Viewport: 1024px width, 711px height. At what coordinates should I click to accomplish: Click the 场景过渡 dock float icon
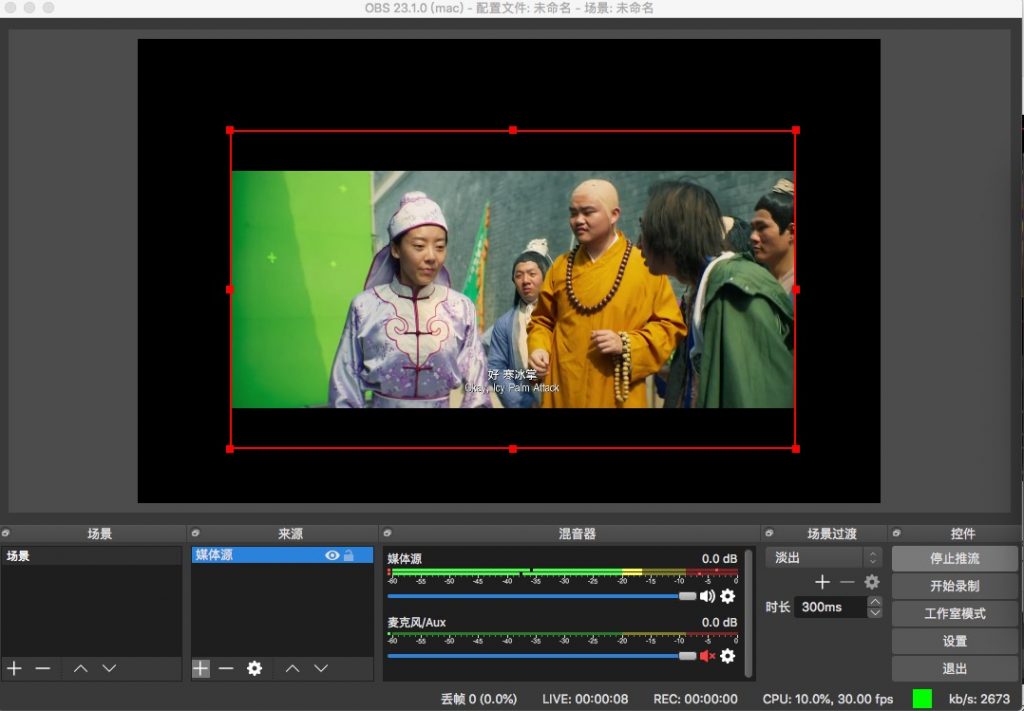[769, 533]
